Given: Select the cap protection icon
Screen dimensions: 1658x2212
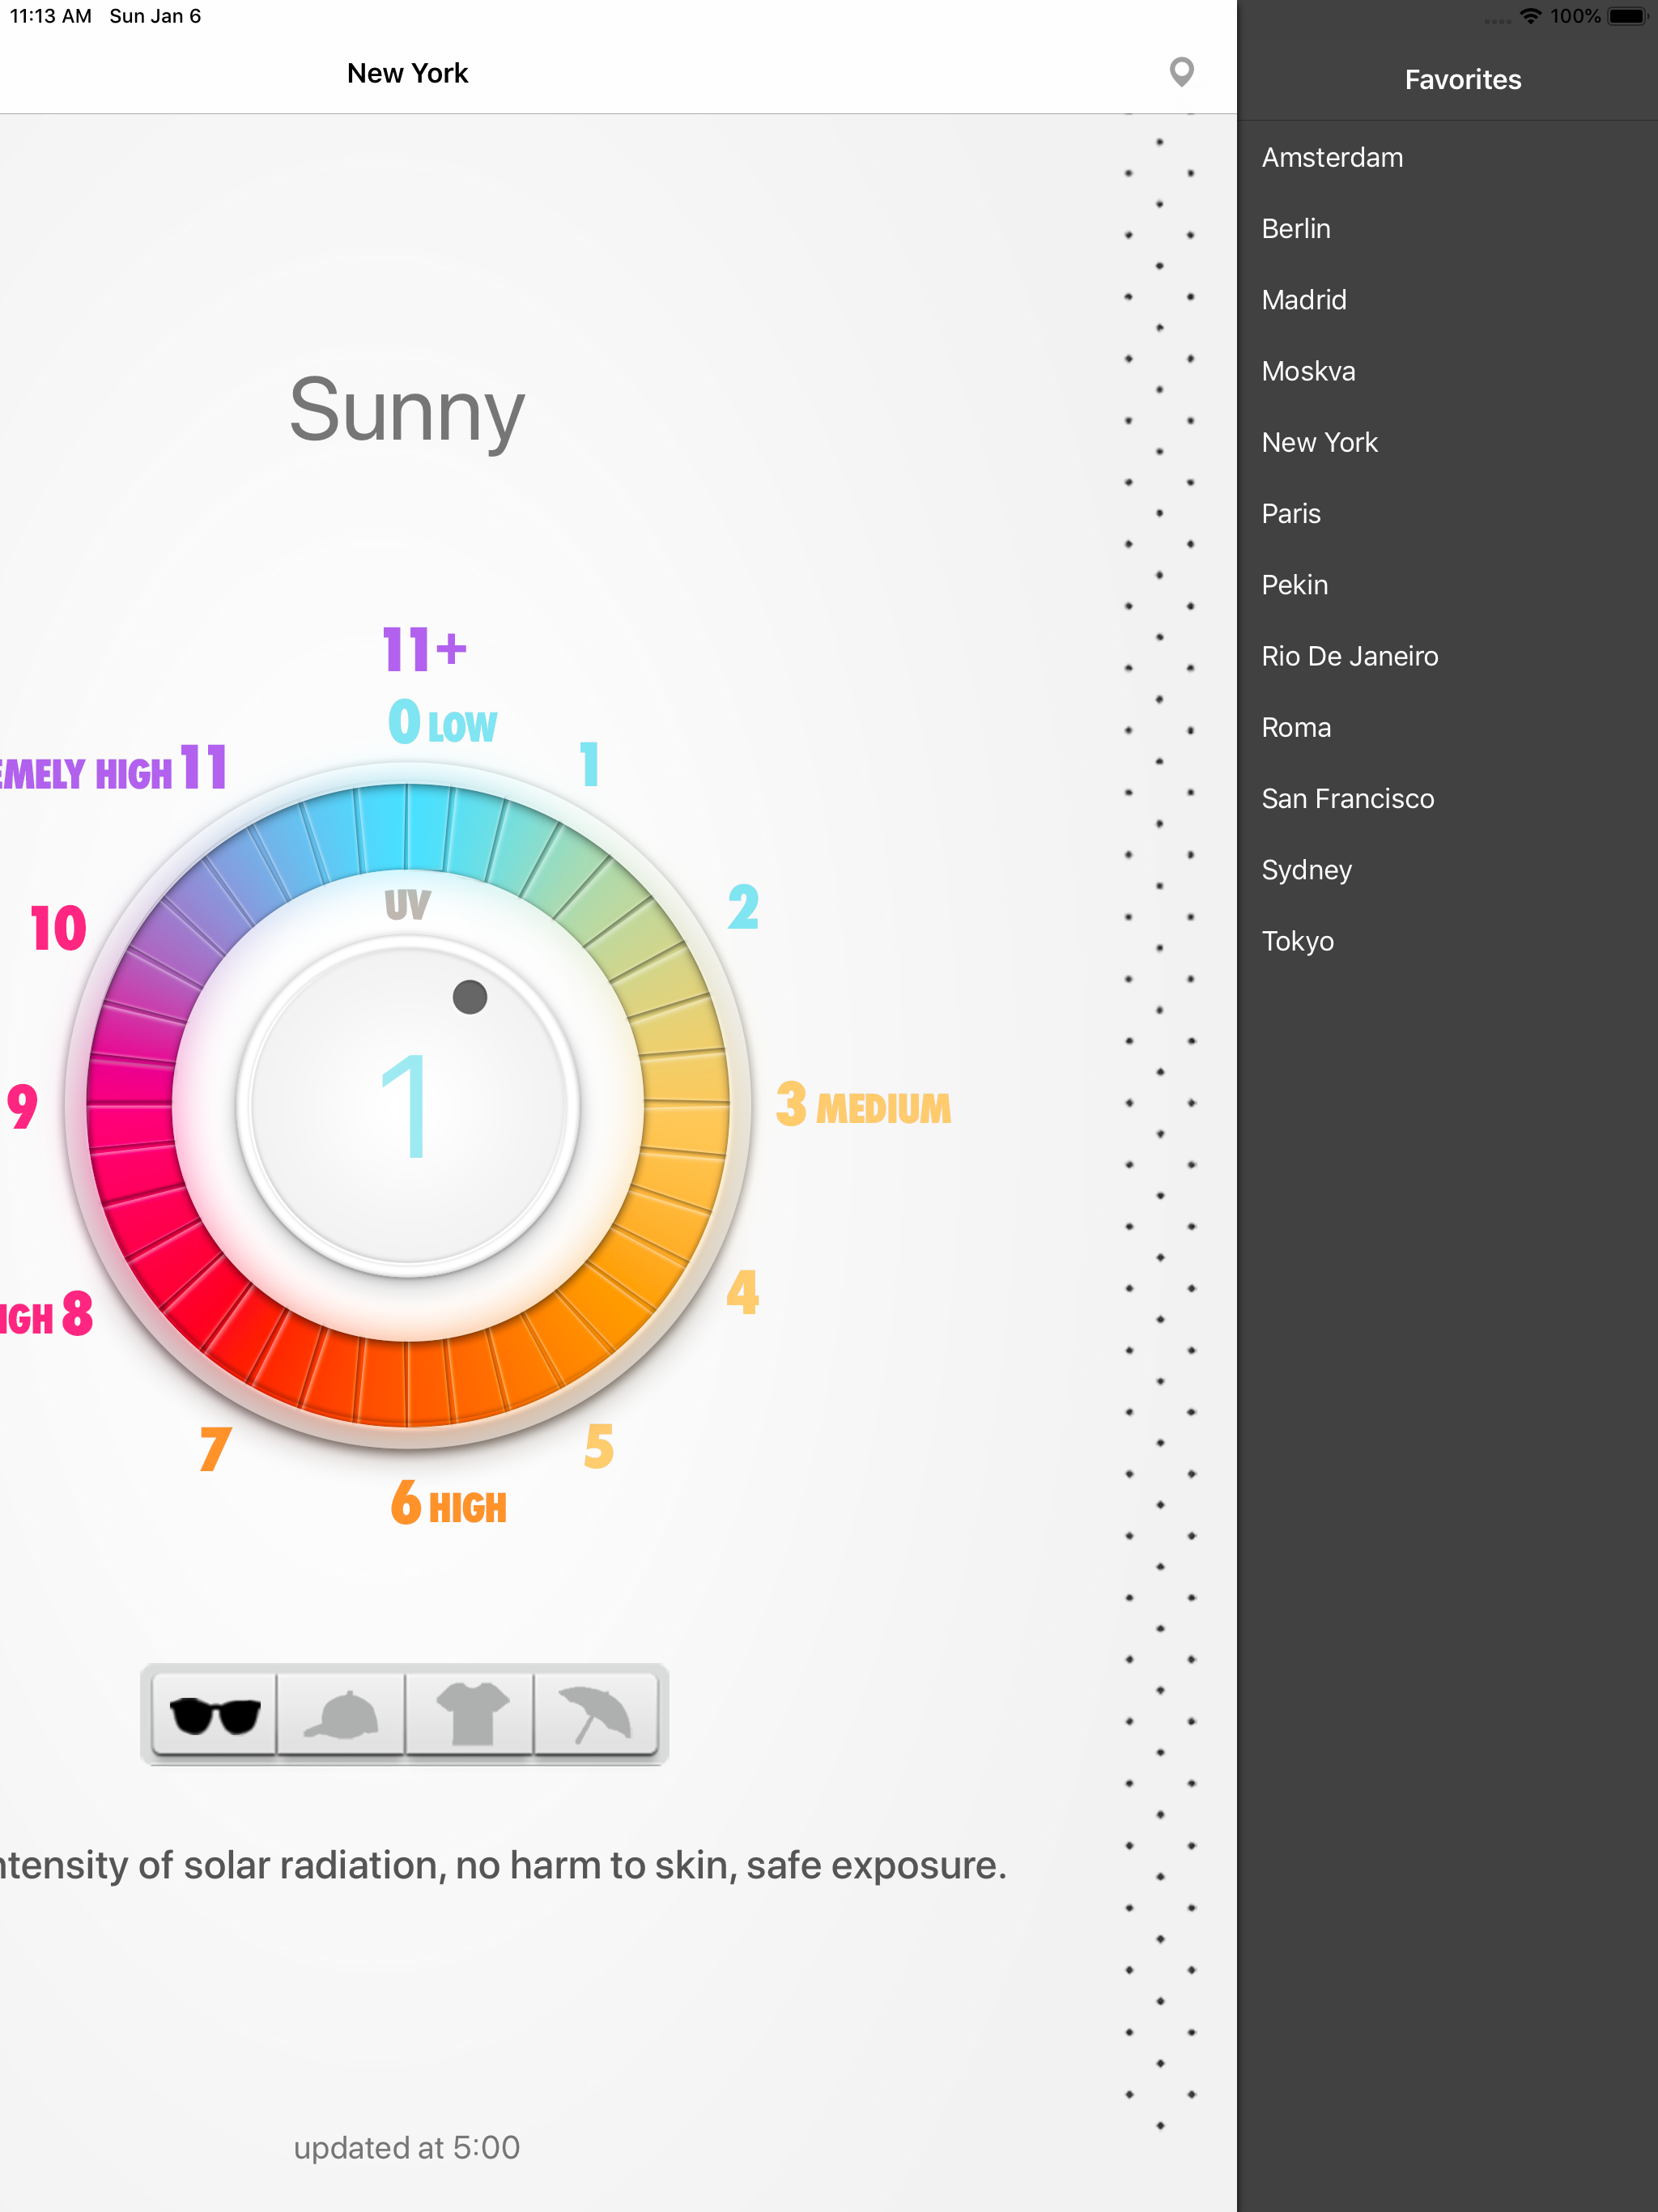Looking at the screenshot, I should tap(342, 1715).
